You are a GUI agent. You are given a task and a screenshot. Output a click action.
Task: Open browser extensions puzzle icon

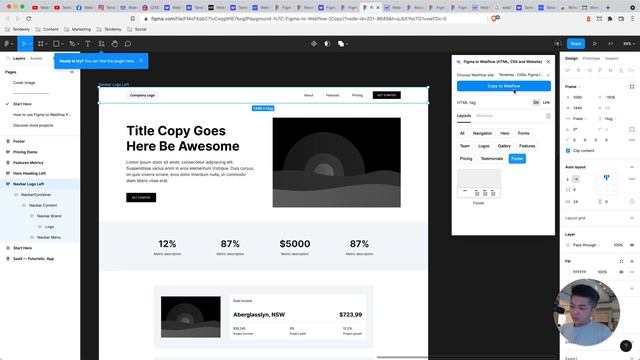point(610,18)
